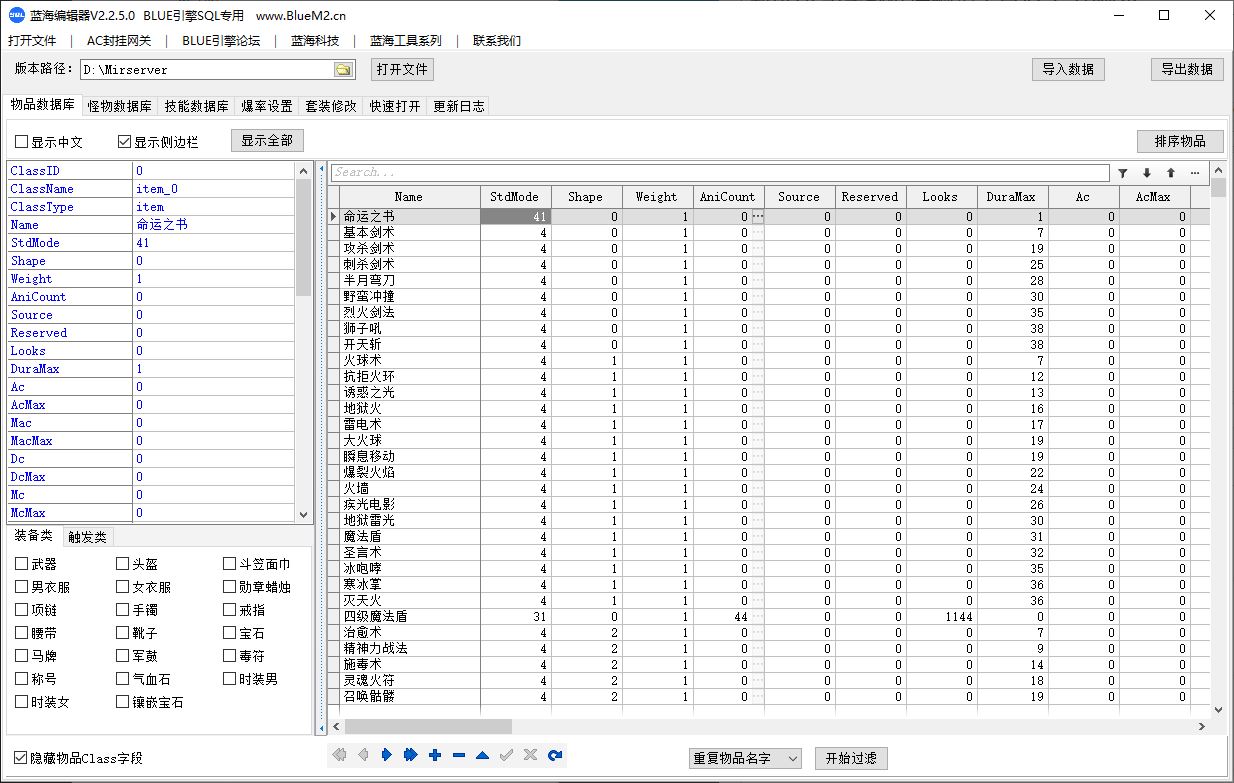This screenshot has height=783, width=1234.
Task: Click the ClassName value item_0
Action: click(x=156, y=189)
